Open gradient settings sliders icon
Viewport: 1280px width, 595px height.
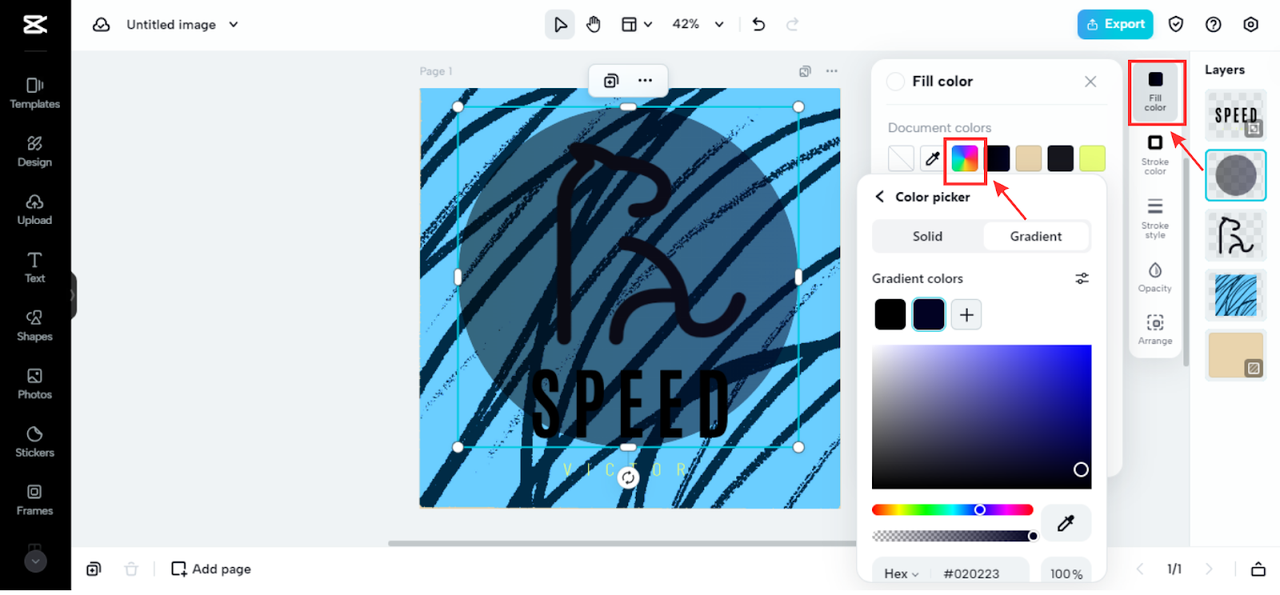(x=1081, y=278)
